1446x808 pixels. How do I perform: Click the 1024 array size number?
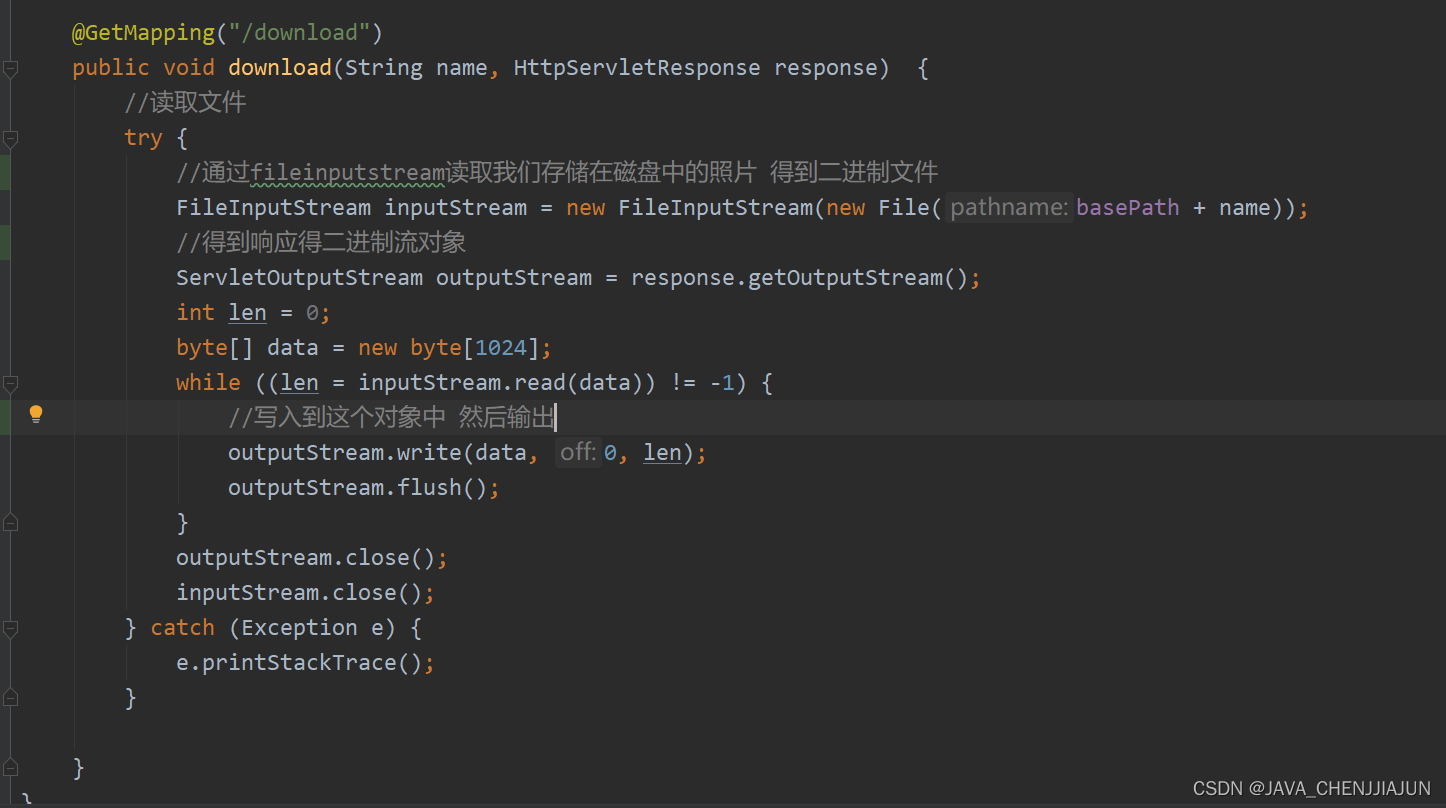(501, 348)
